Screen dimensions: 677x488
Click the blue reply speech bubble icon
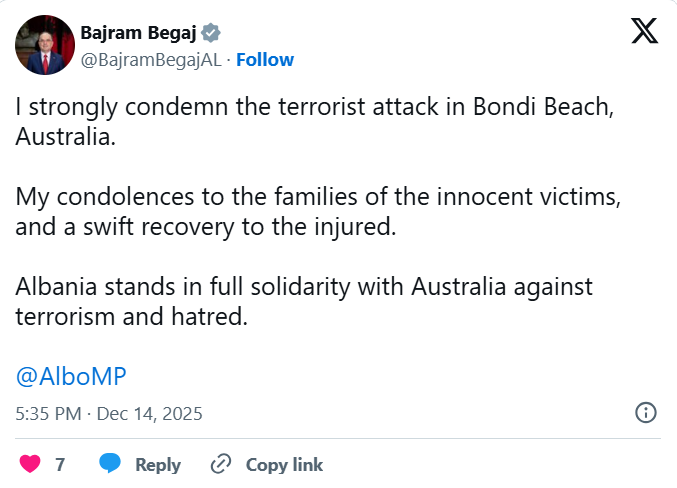(111, 464)
